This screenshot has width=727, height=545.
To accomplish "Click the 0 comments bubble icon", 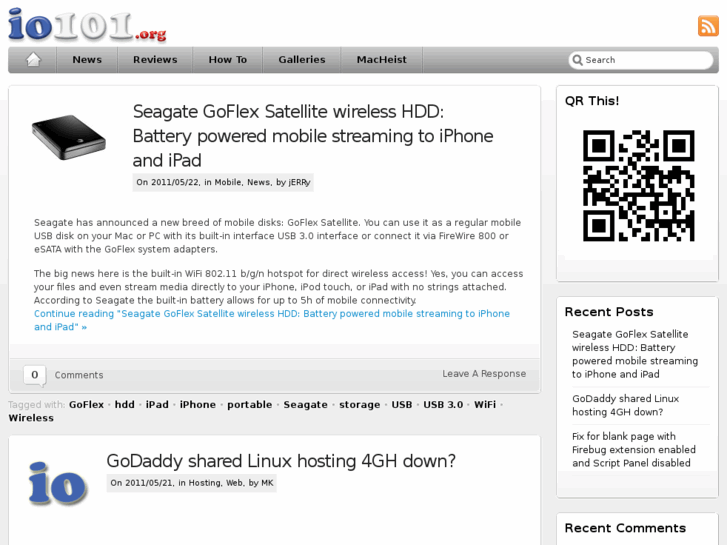I will 35,375.
